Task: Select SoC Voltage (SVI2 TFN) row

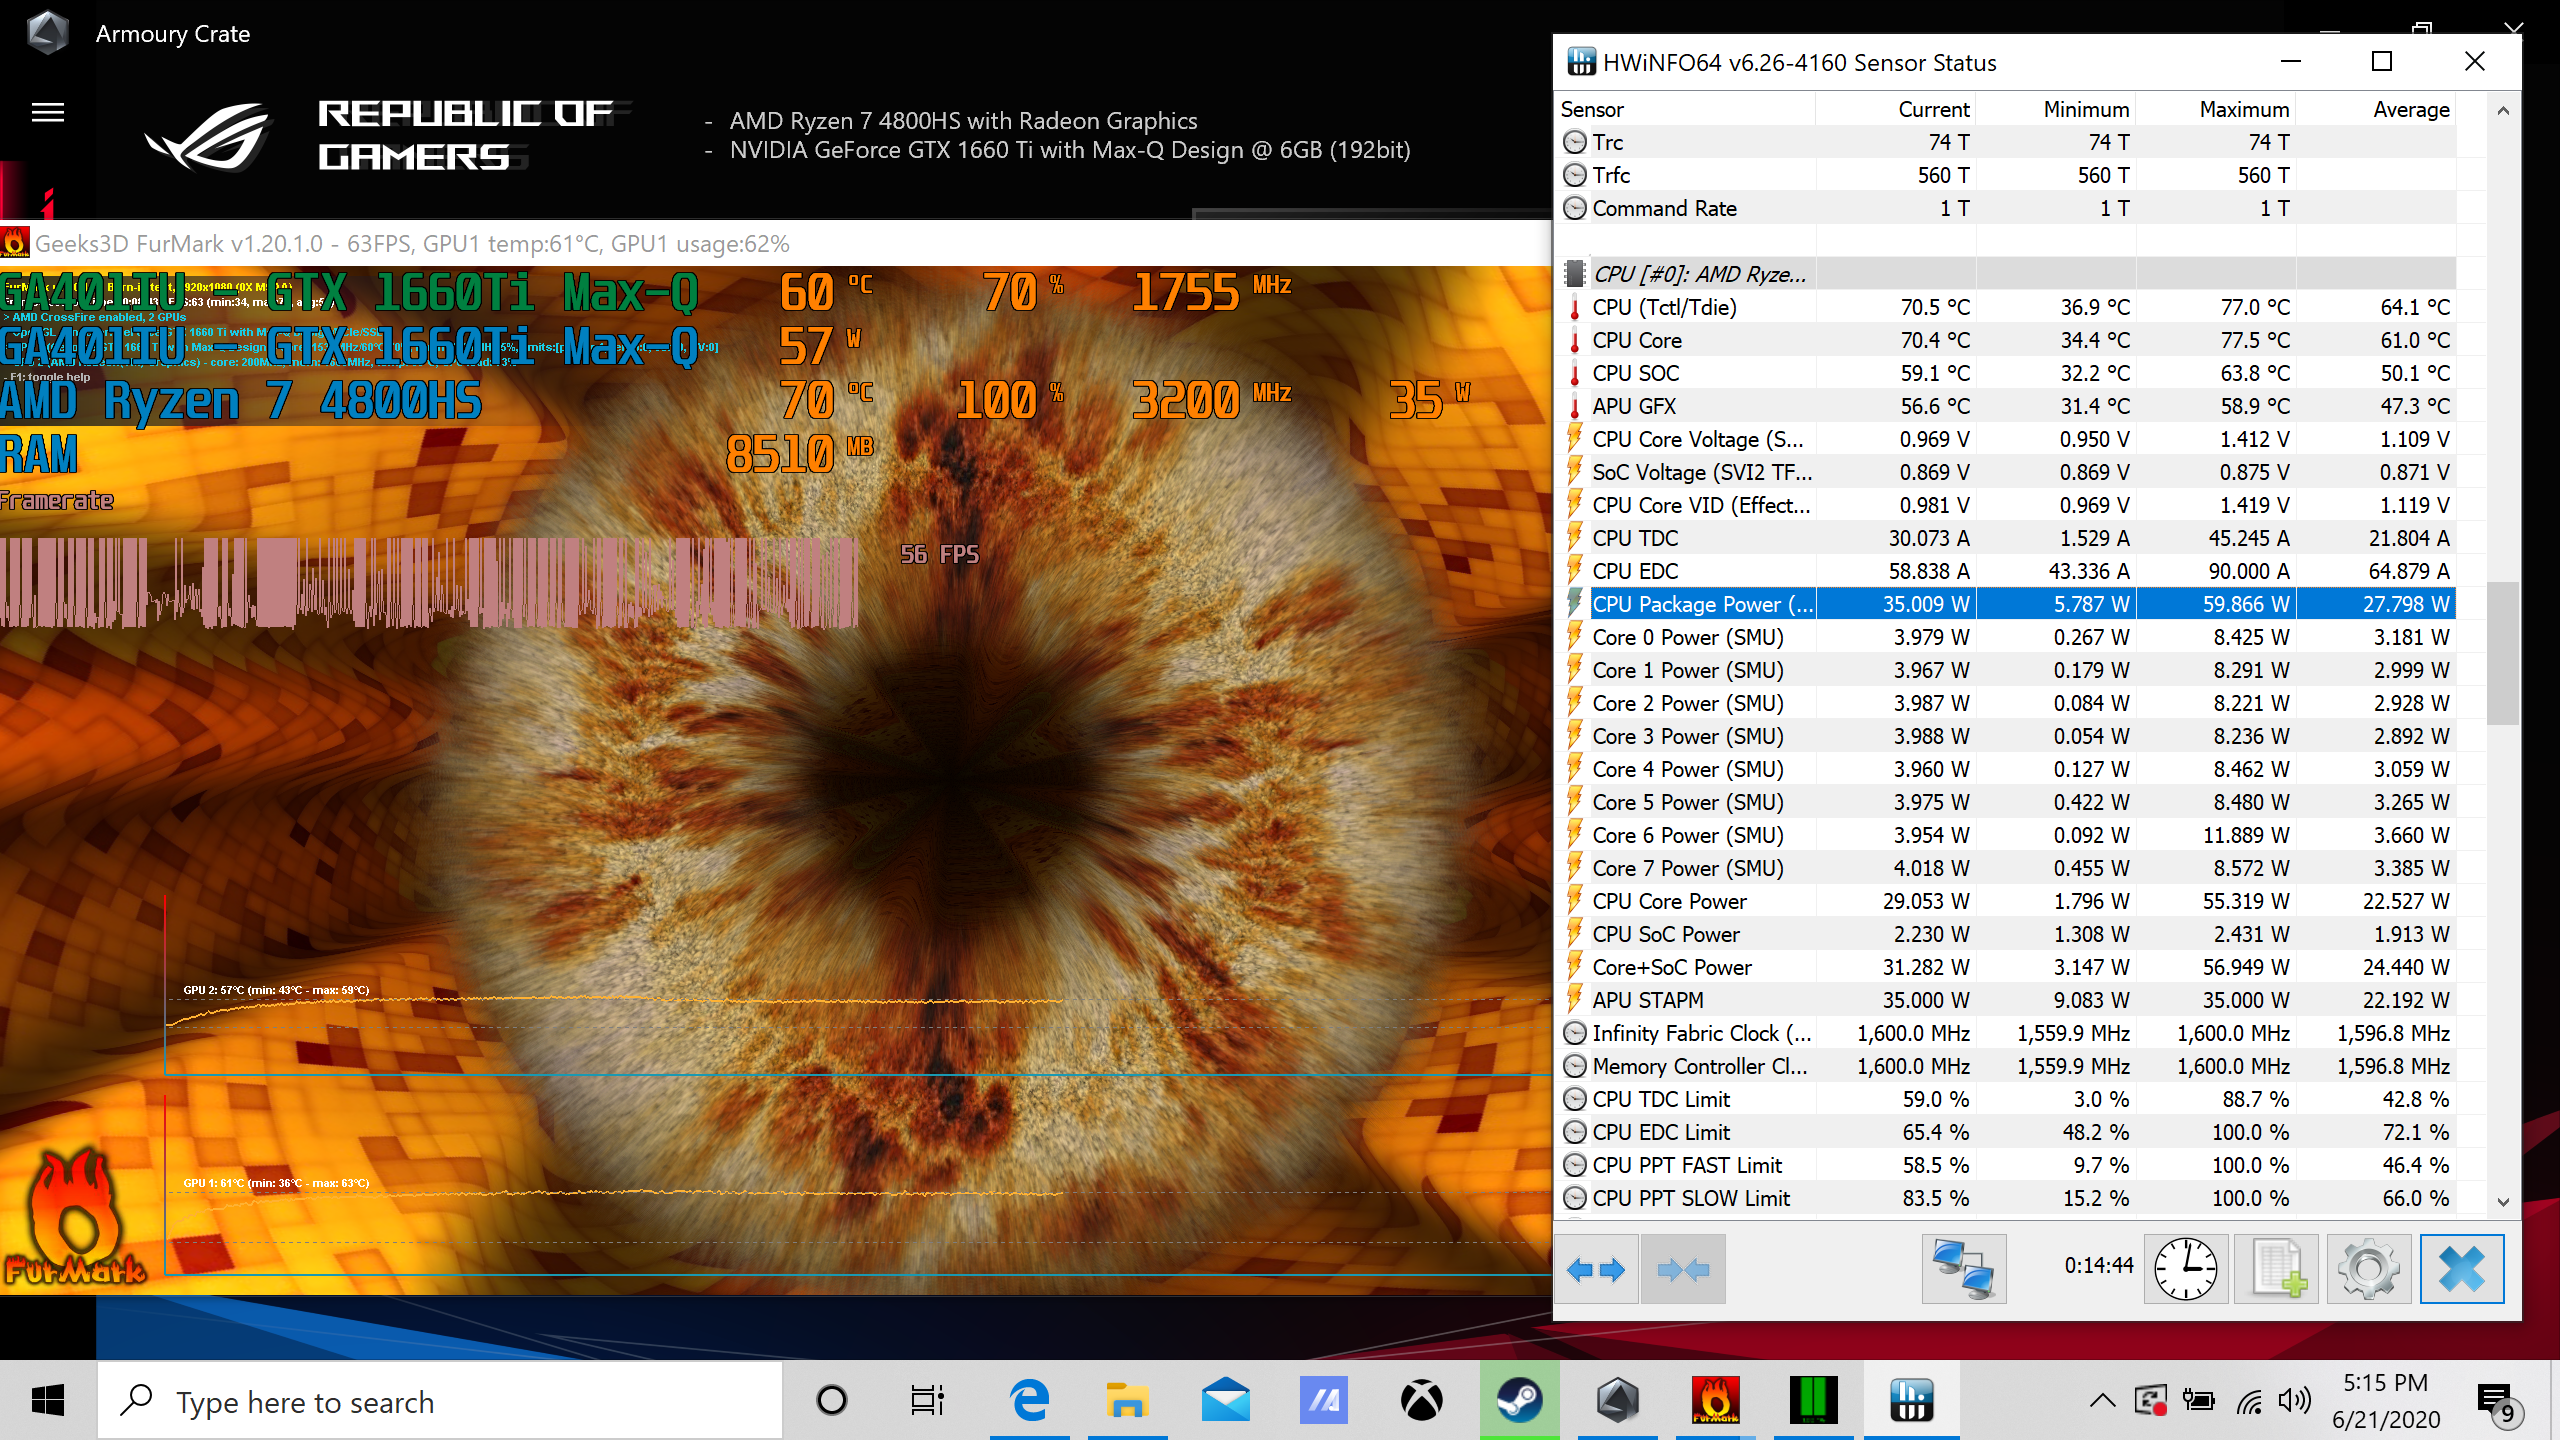Action: click(x=2007, y=472)
